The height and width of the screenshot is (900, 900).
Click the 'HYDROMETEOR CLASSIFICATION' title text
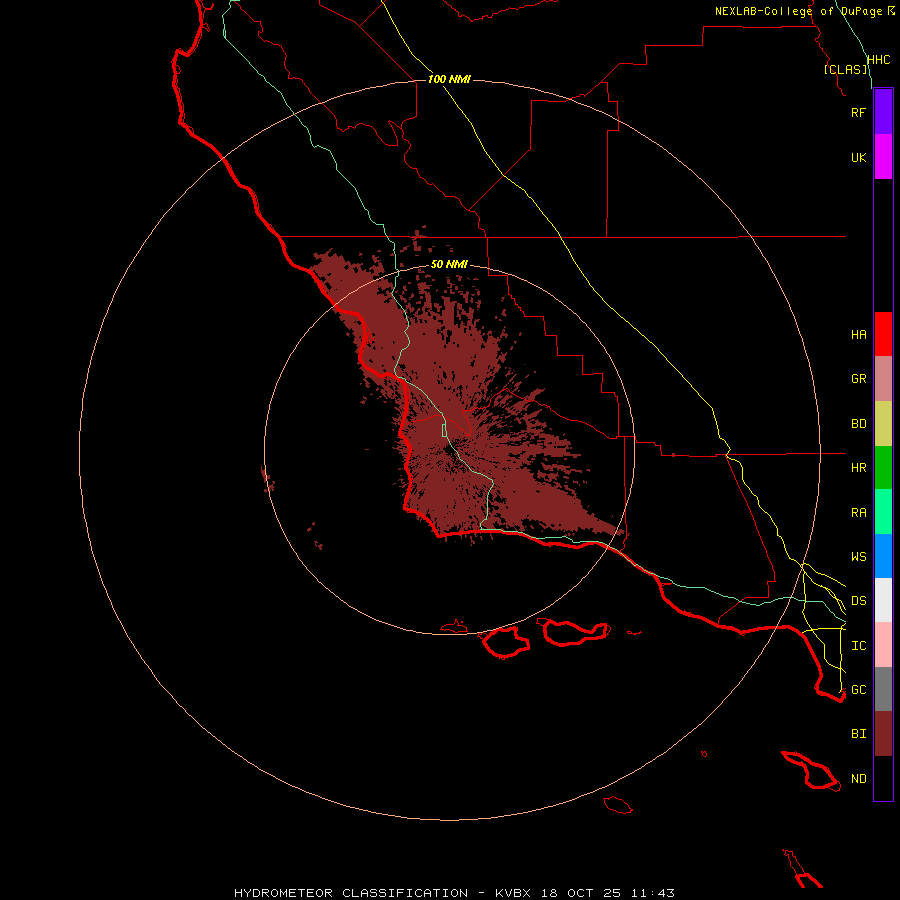pyautogui.click(x=351, y=893)
